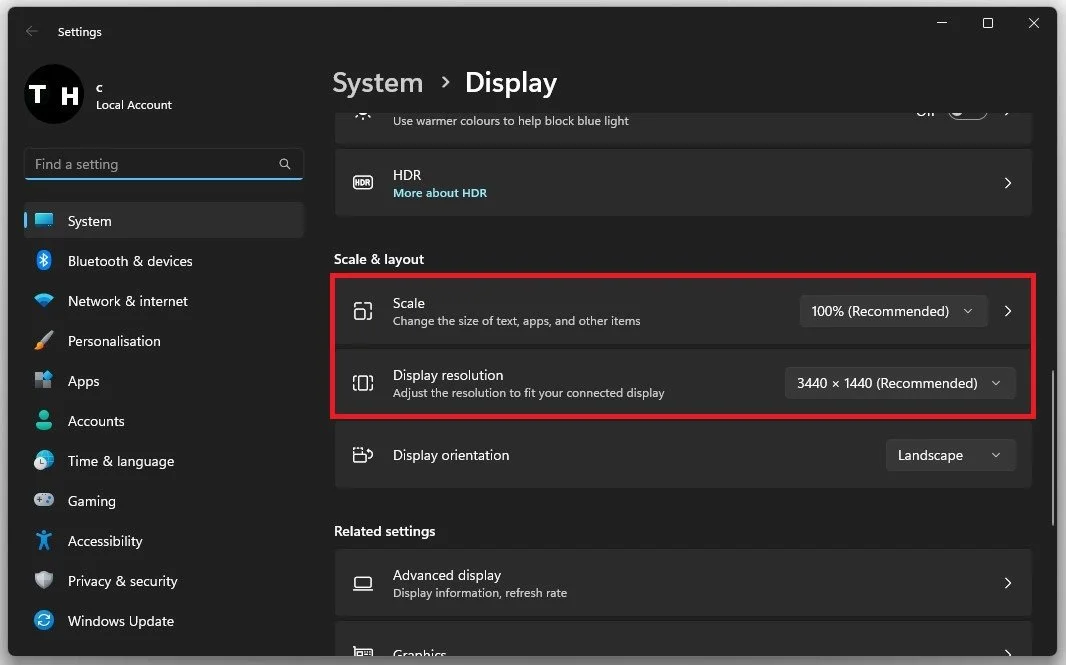Click the Windows Update refresh icon
Screen dimensions: 1066x665
[x=44, y=620]
